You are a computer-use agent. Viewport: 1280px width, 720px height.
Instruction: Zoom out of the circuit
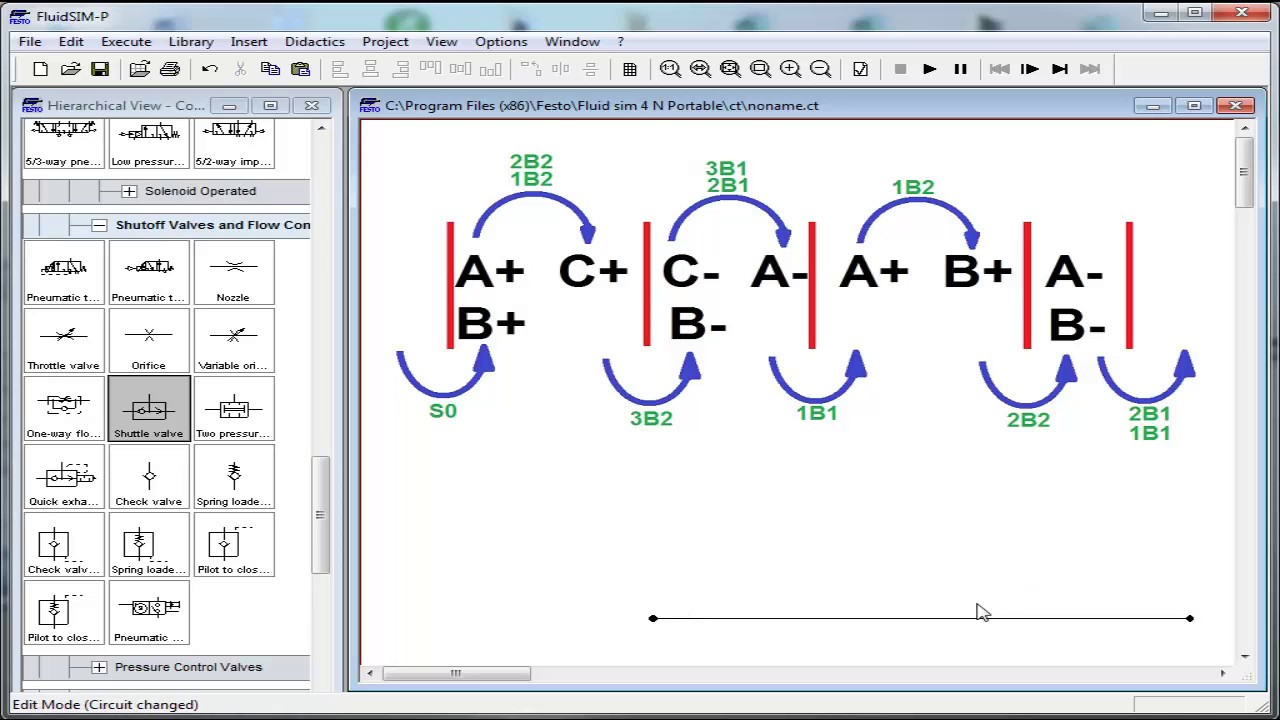tap(820, 69)
